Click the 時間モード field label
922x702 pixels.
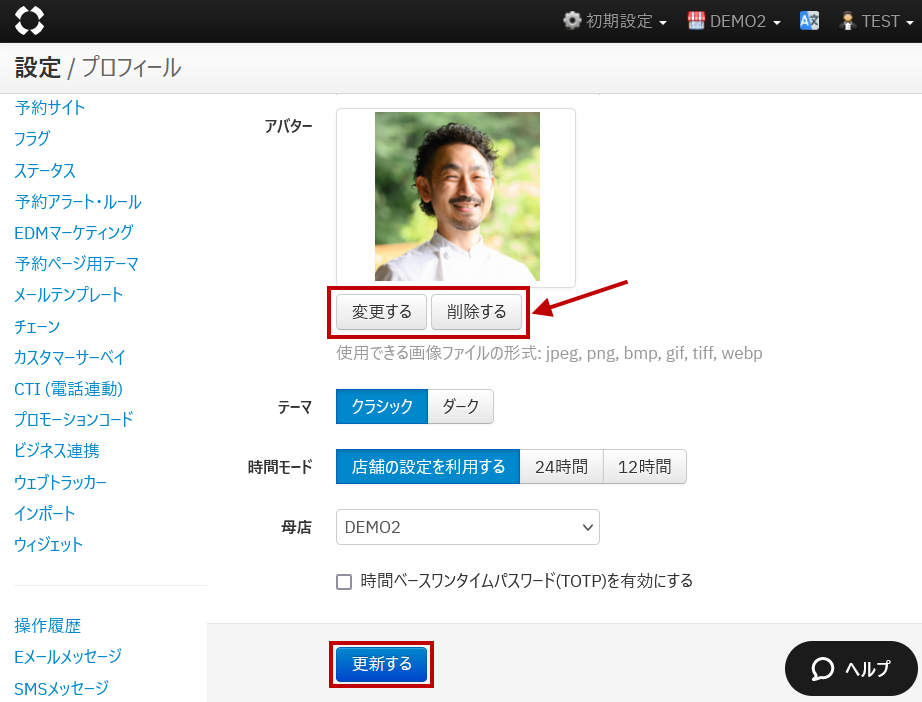[x=280, y=467]
